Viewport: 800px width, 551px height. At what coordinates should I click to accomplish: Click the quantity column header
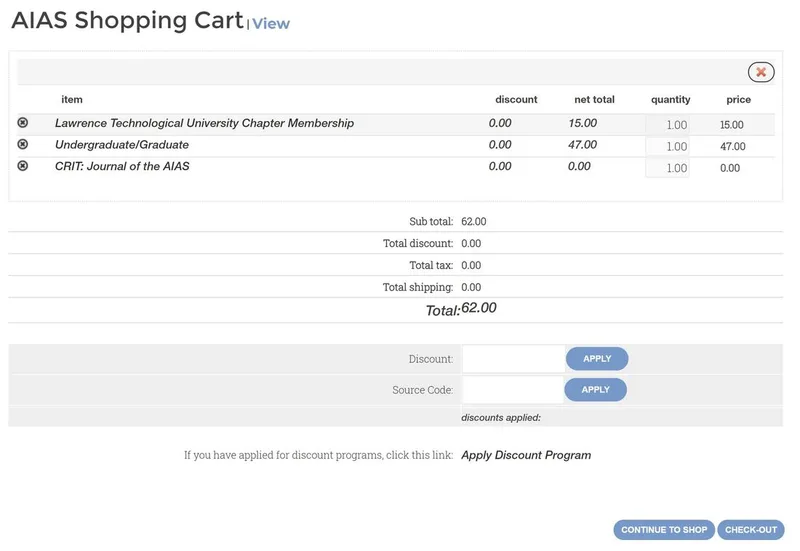(670, 100)
